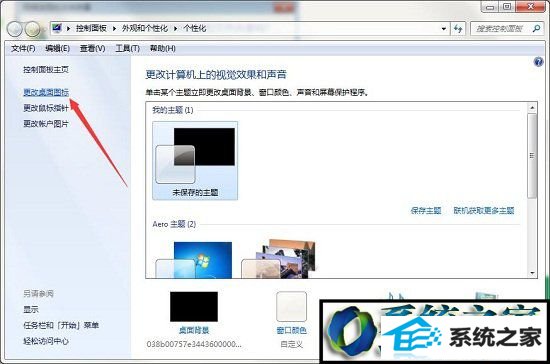Close the personalization window
The height and width of the screenshot is (364, 550).
(x=530, y=6)
